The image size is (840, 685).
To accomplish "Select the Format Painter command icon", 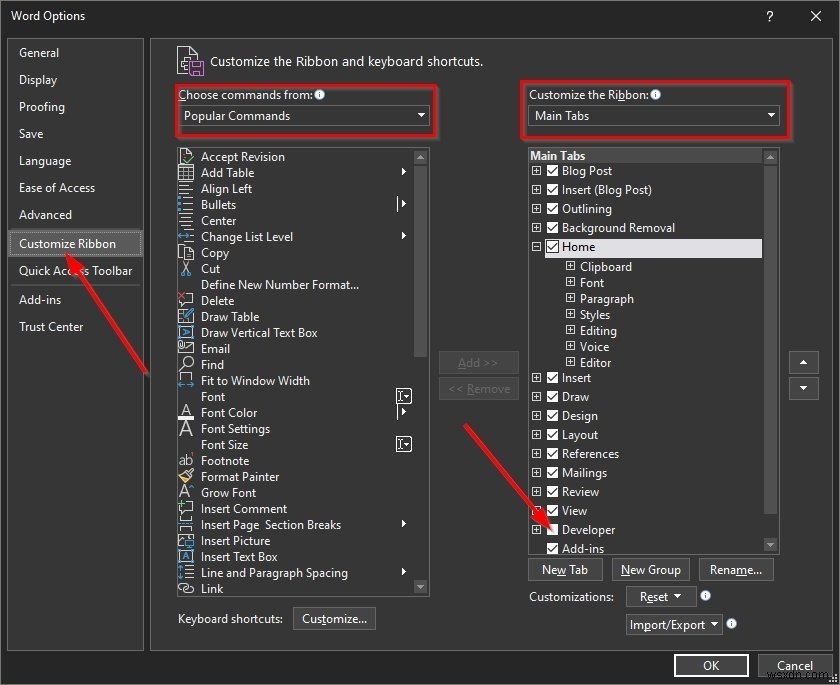I will [187, 477].
